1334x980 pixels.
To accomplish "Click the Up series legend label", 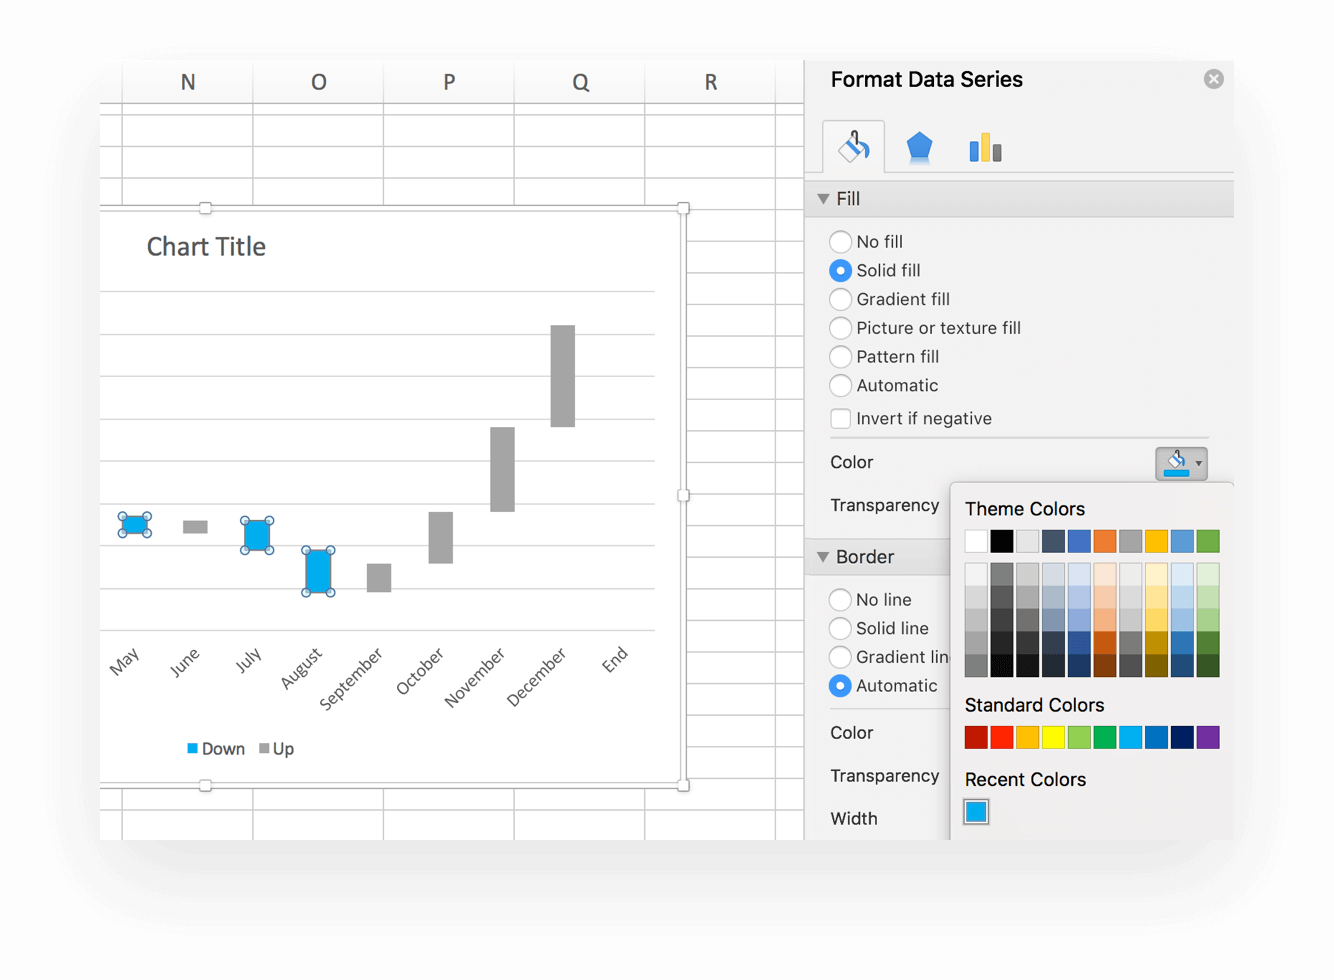I will coord(281,748).
